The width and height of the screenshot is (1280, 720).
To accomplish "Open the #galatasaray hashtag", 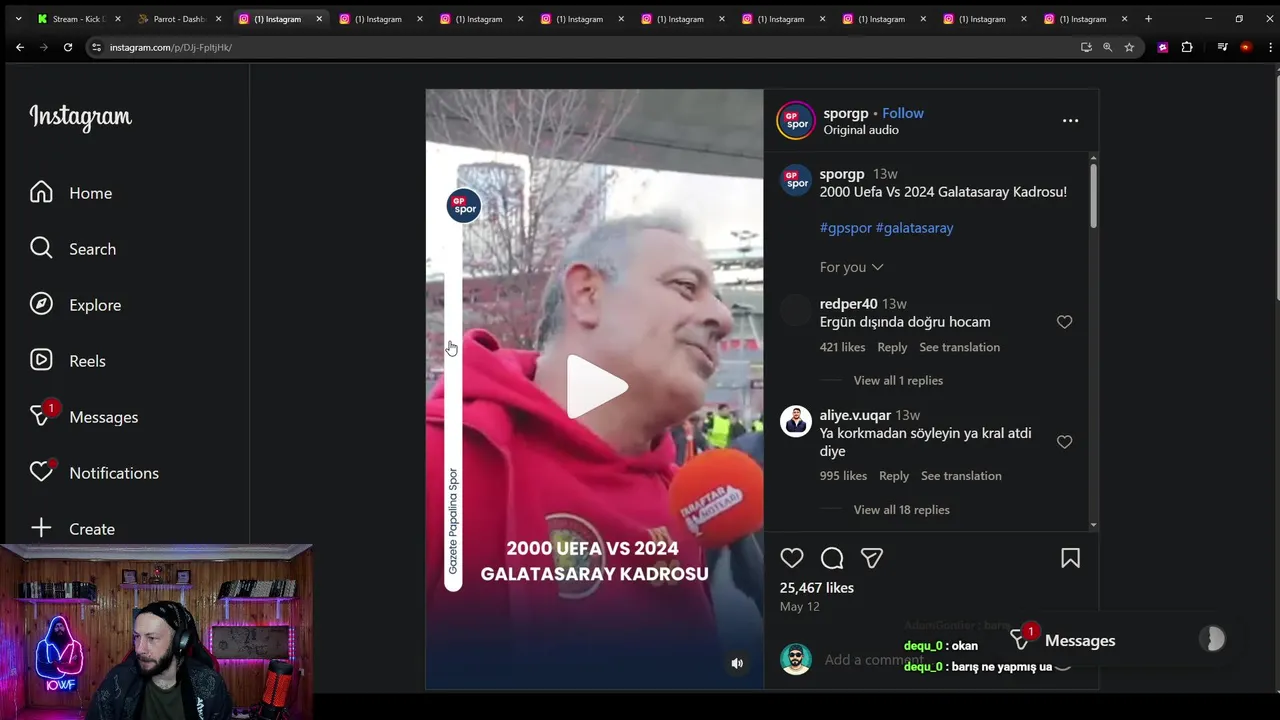I will click(914, 228).
